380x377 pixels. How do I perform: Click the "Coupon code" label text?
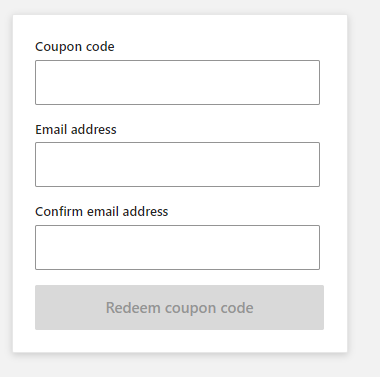point(75,47)
